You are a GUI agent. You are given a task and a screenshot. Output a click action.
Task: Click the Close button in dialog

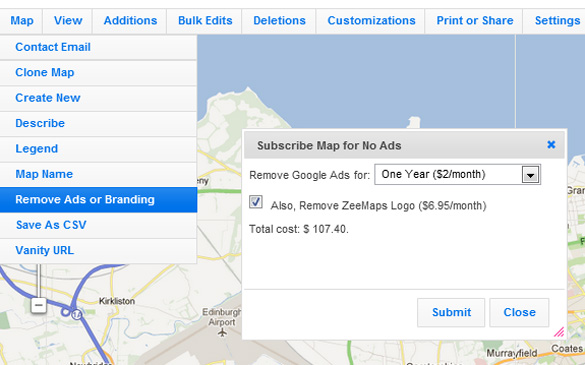click(x=519, y=312)
